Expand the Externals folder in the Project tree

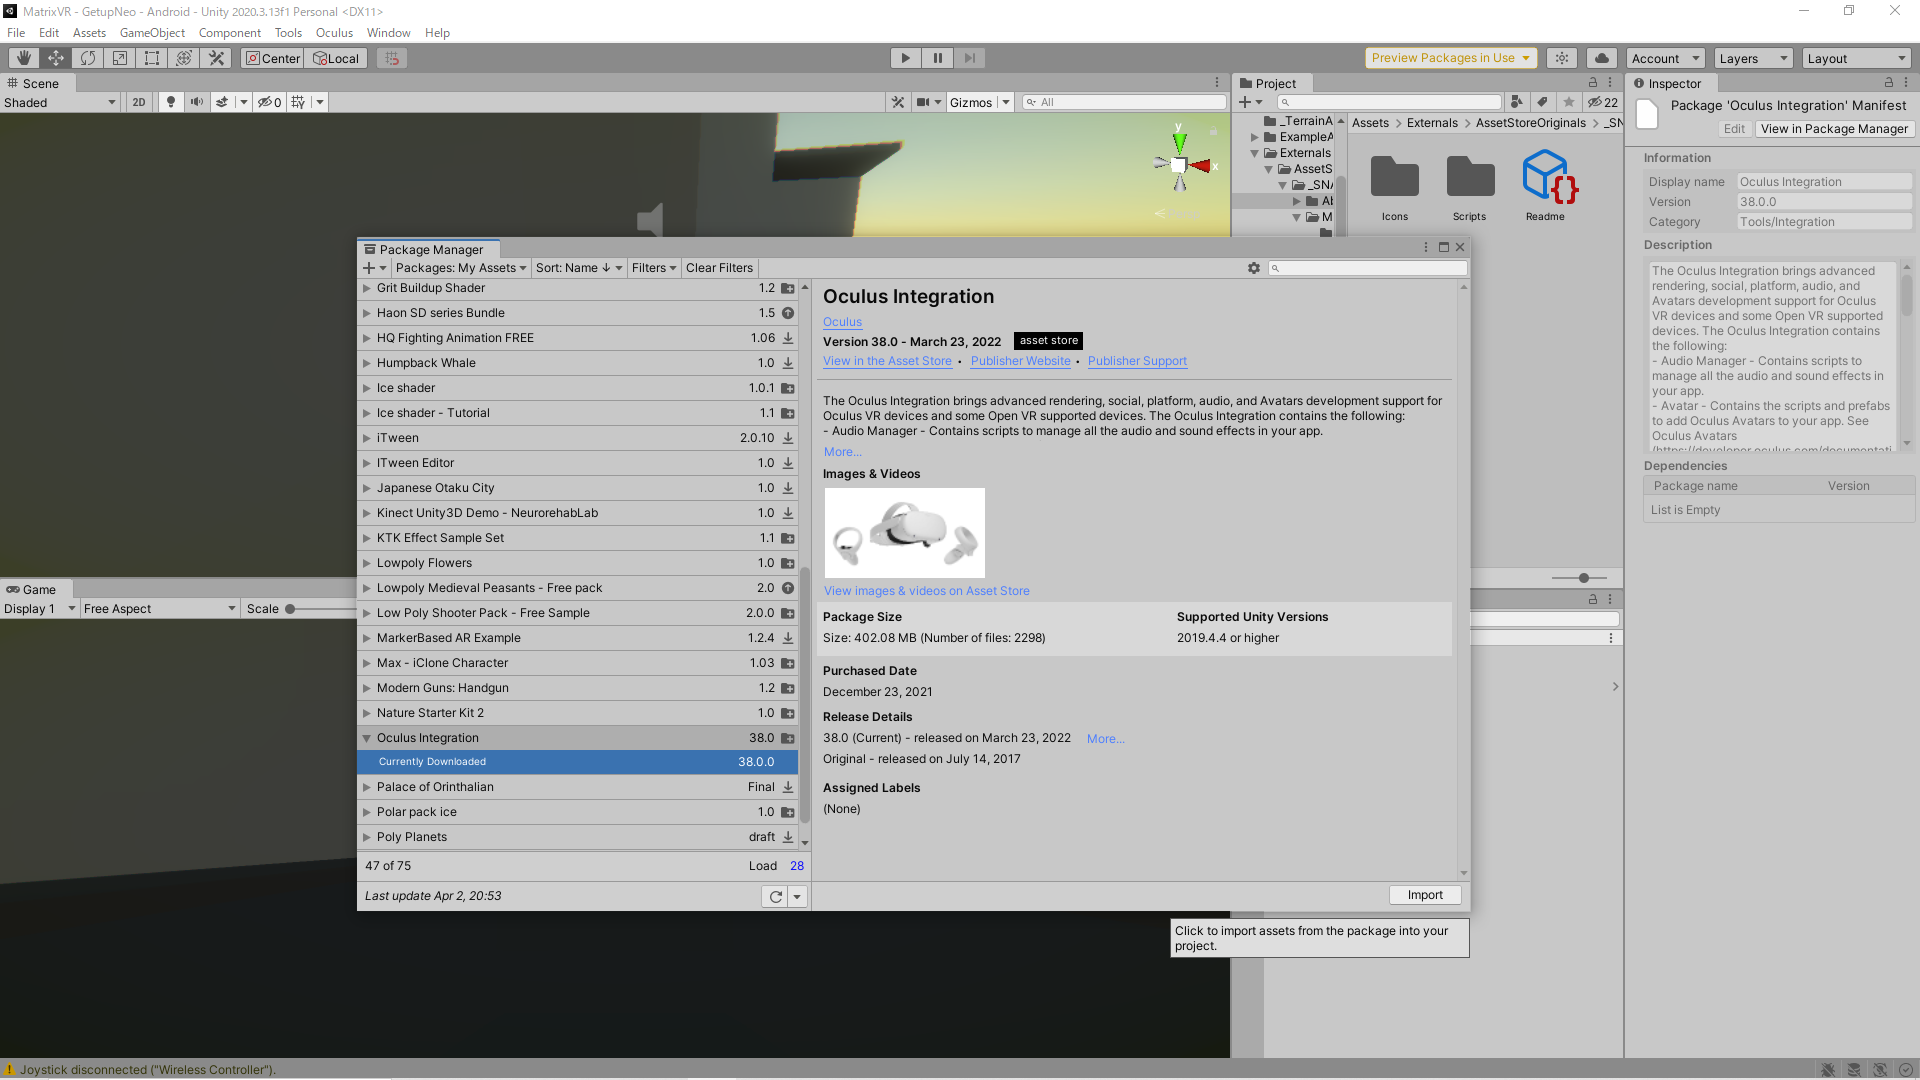[x=1256, y=152]
